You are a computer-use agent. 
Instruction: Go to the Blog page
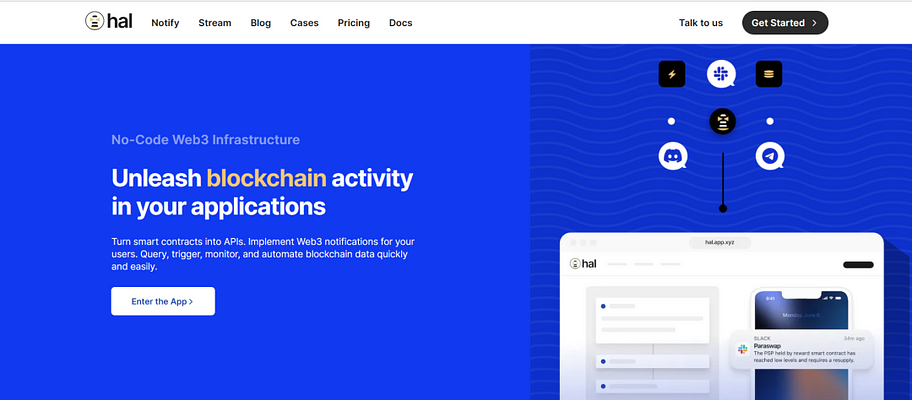pyautogui.click(x=261, y=23)
